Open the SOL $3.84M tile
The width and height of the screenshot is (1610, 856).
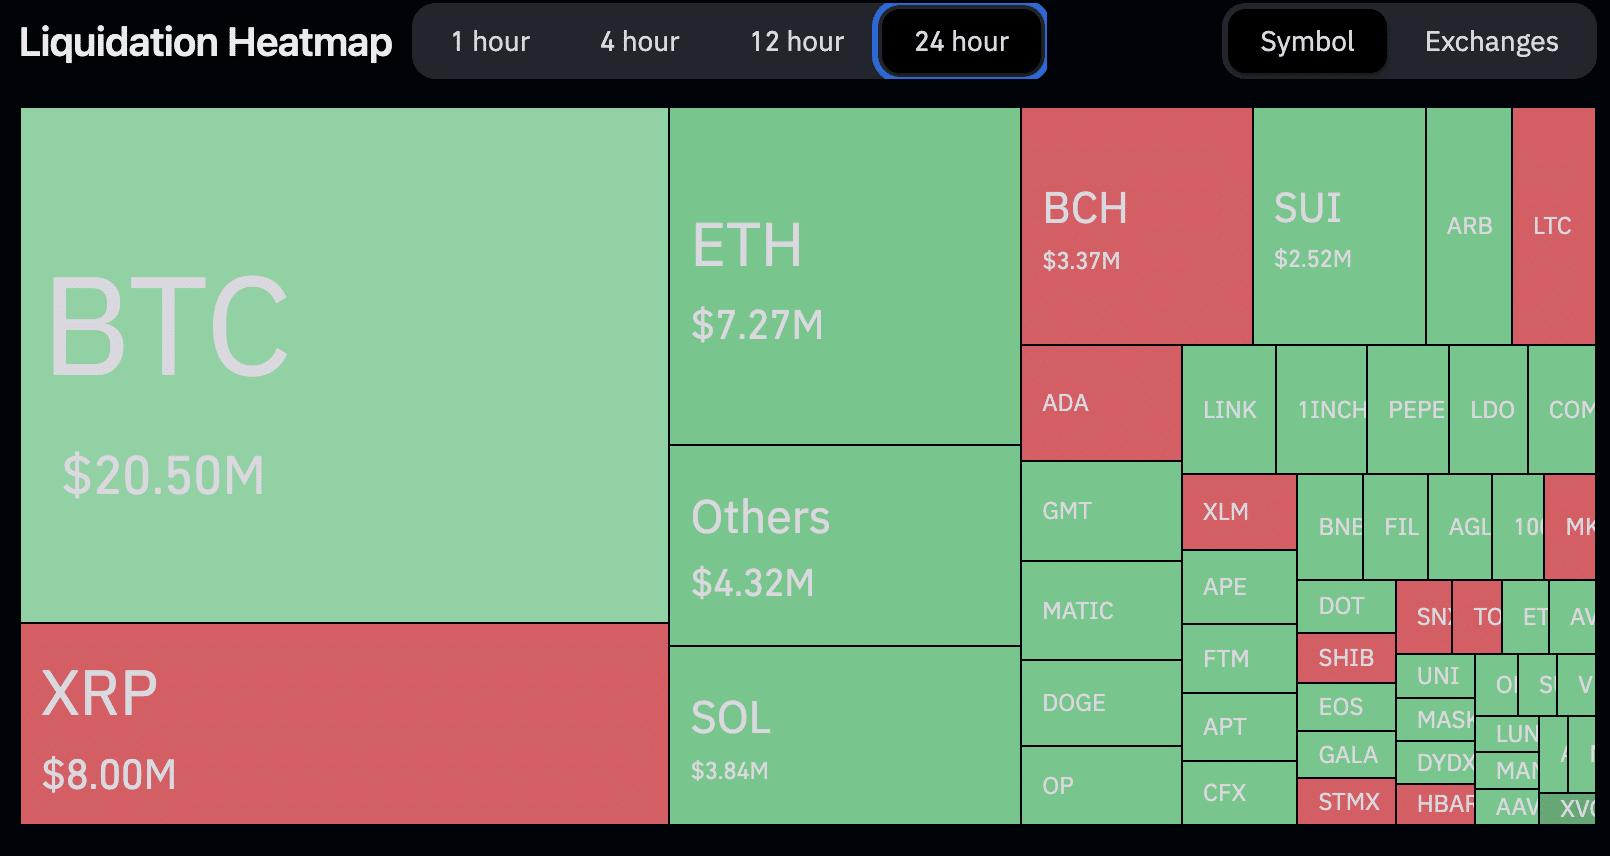(x=844, y=736)
